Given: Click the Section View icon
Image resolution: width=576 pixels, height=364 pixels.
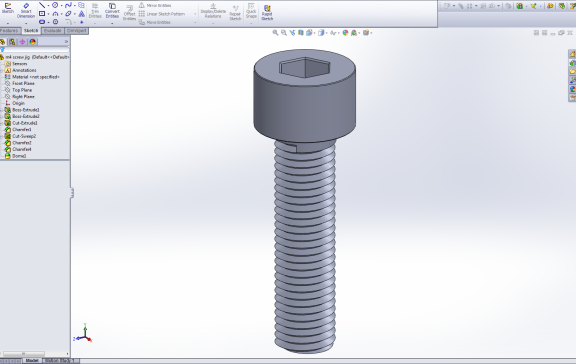Looking at the screenshot, I should click(301, 33).
